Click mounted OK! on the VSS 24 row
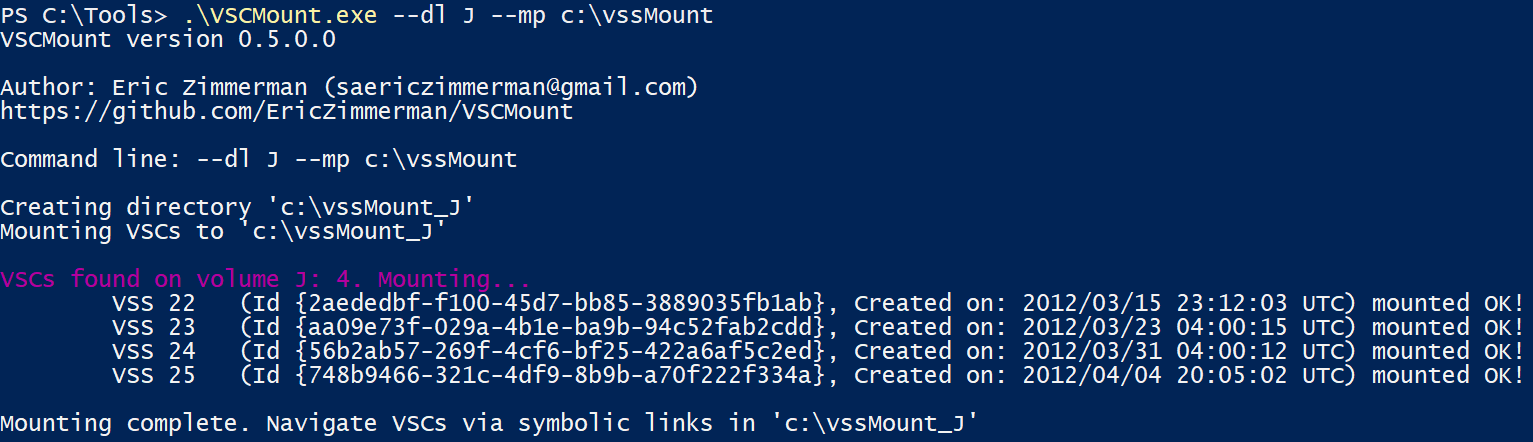The width and height of the screenshot is (1533, 442). click(x=1447, y=351)
